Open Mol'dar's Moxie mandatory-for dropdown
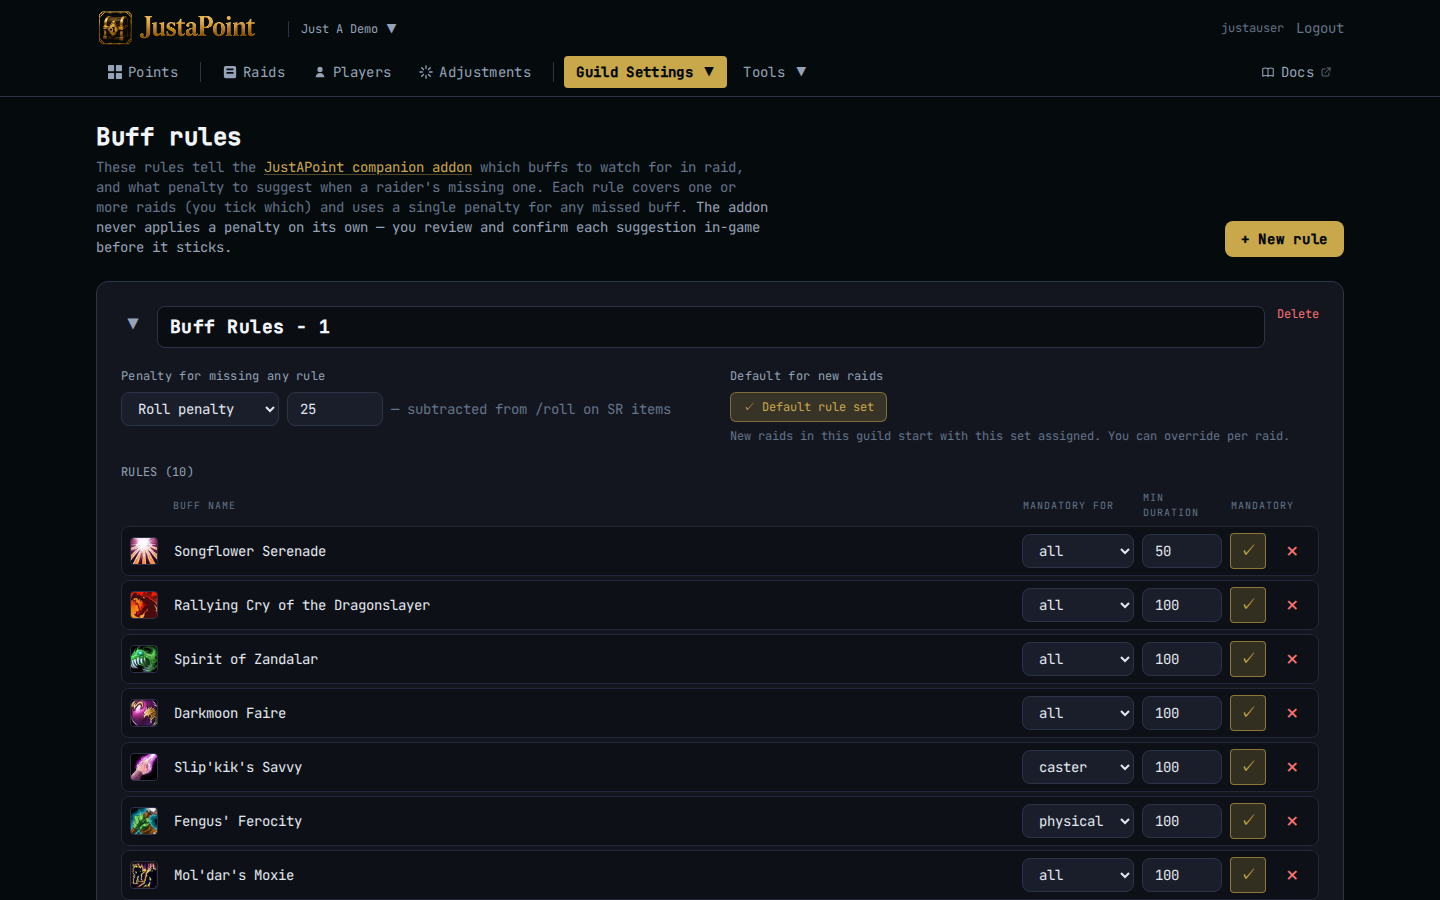 (1078, 875)
